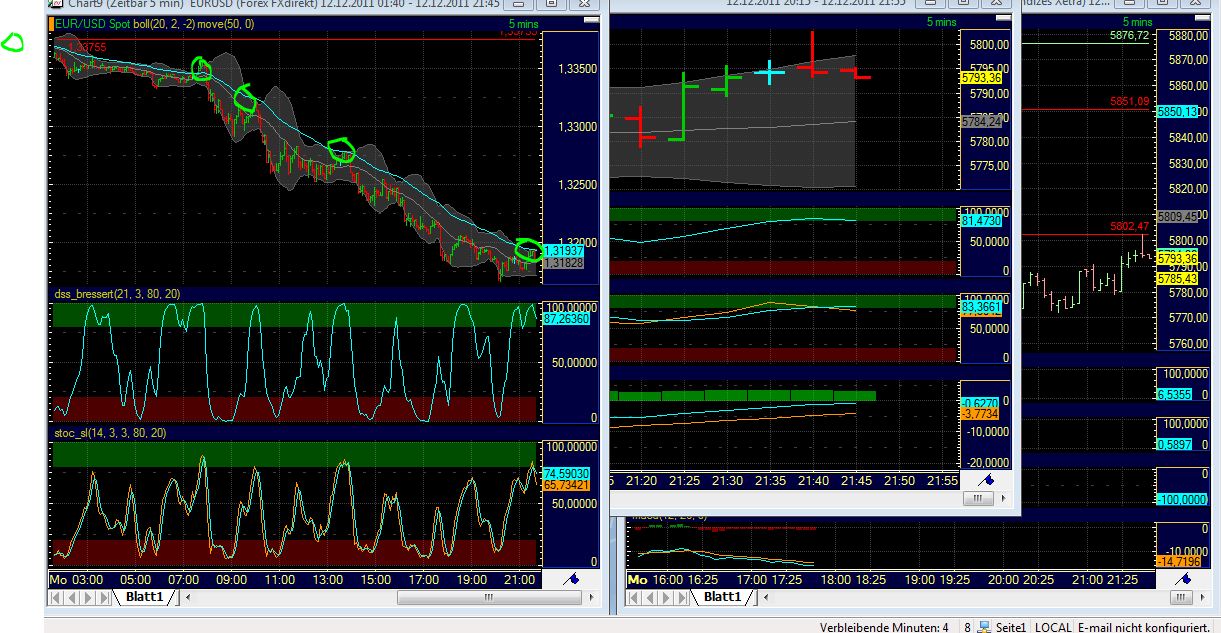Image resolution: width=1221 pixels, height=633 pixels.
Task: Click white box in right Xetra chart header
Action: click(x=1201, y=18)
